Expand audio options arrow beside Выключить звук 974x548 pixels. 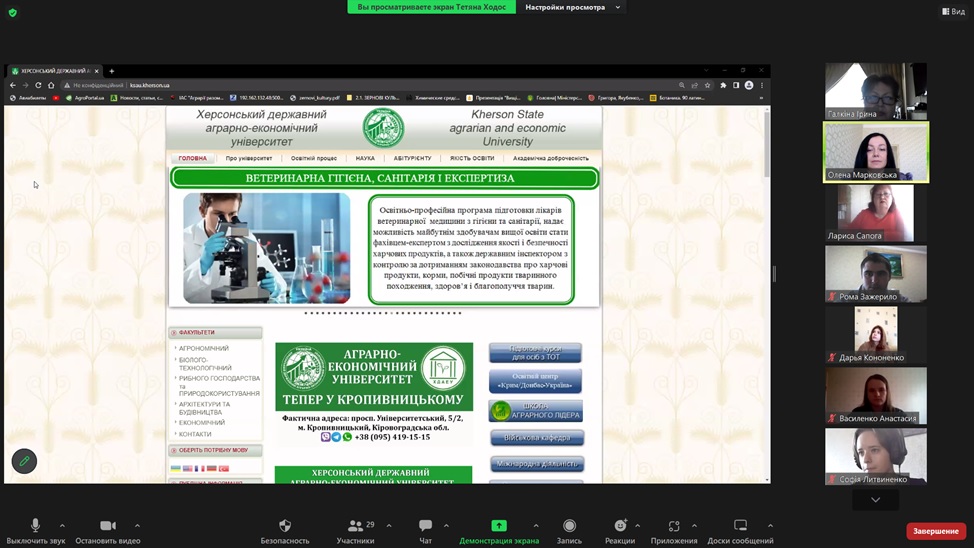[62, 526]
